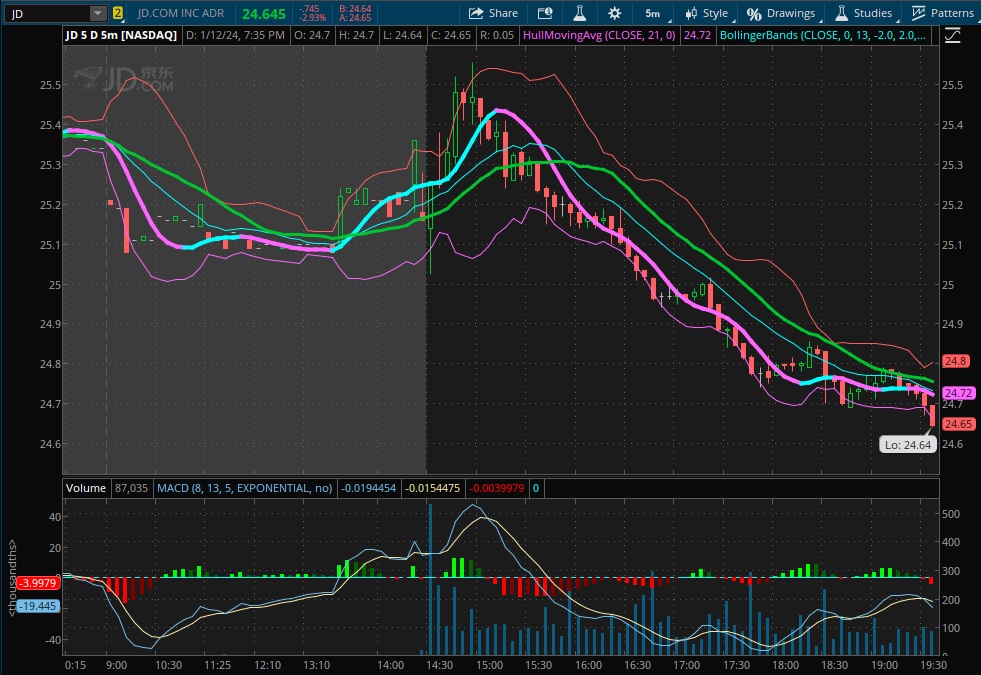Click the 19:30 time axis label
Screen dimensions: 981x675
click(933, 665)
